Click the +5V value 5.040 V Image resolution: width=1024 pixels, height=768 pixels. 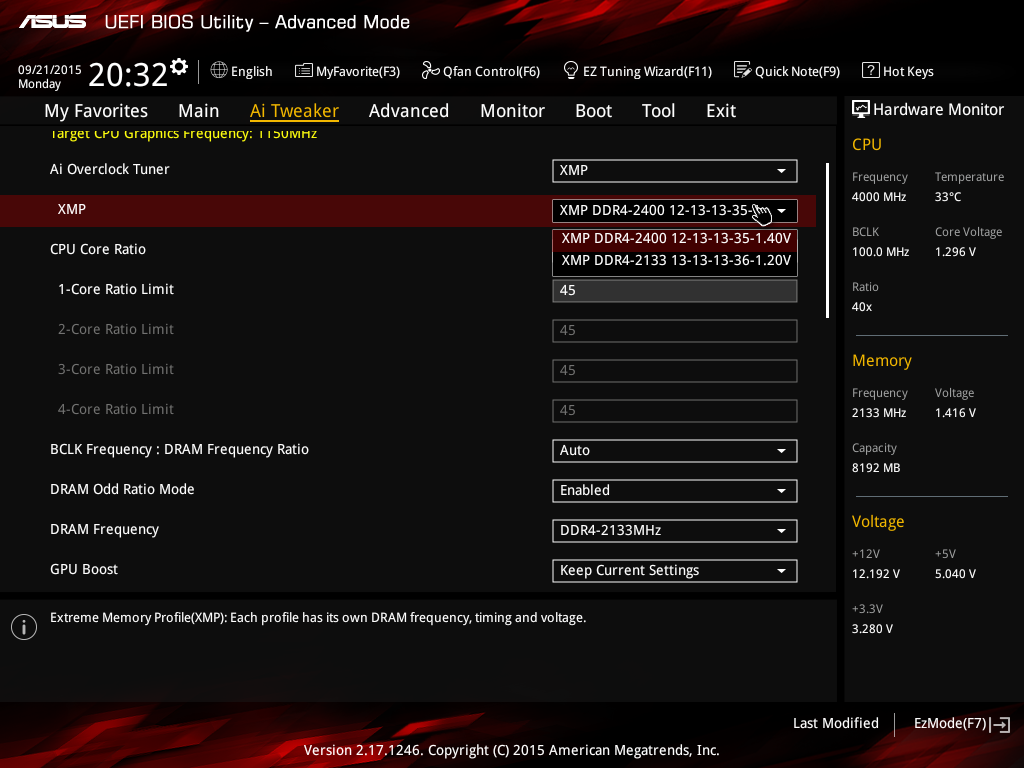click(x=955, y=574)
